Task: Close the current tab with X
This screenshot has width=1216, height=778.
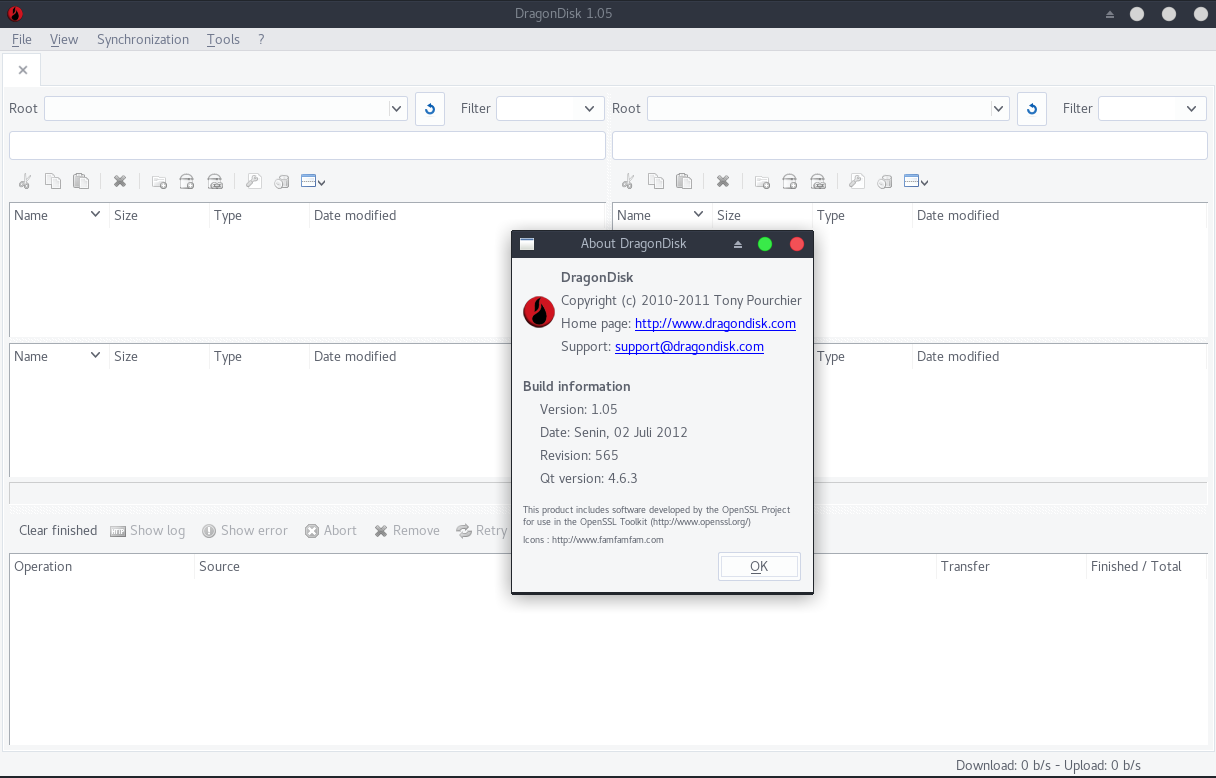Action: click(23, 70)
